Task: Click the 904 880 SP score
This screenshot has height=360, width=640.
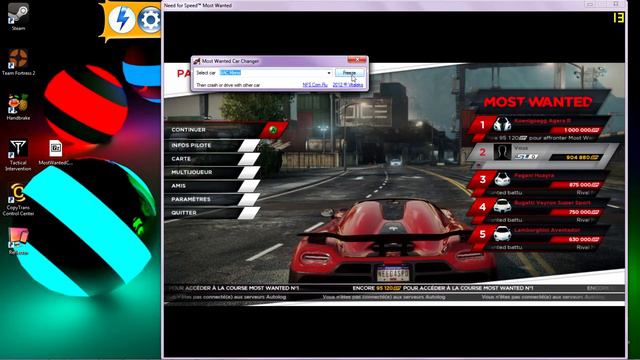Action: pos(582,157)
